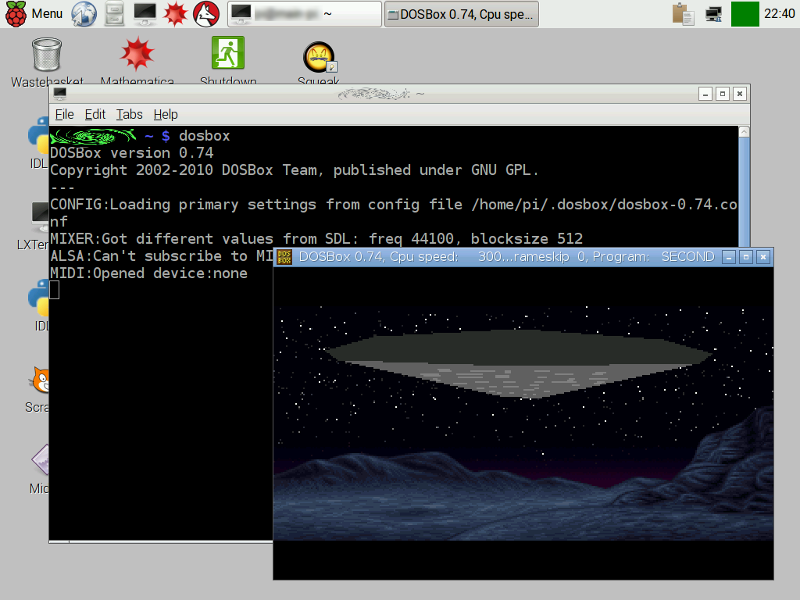Click the 'dosbox' command text in terminal
The width and height of the screenshot is (800, 600).
click(204, 136)
